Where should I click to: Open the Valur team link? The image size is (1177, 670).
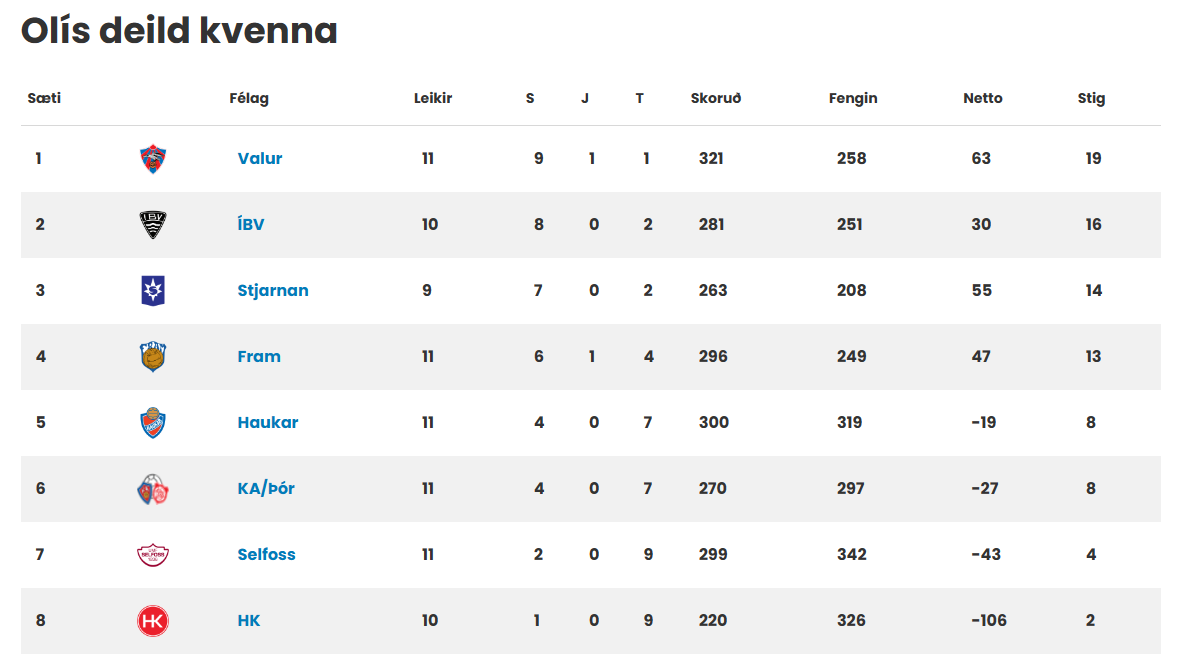260,158
